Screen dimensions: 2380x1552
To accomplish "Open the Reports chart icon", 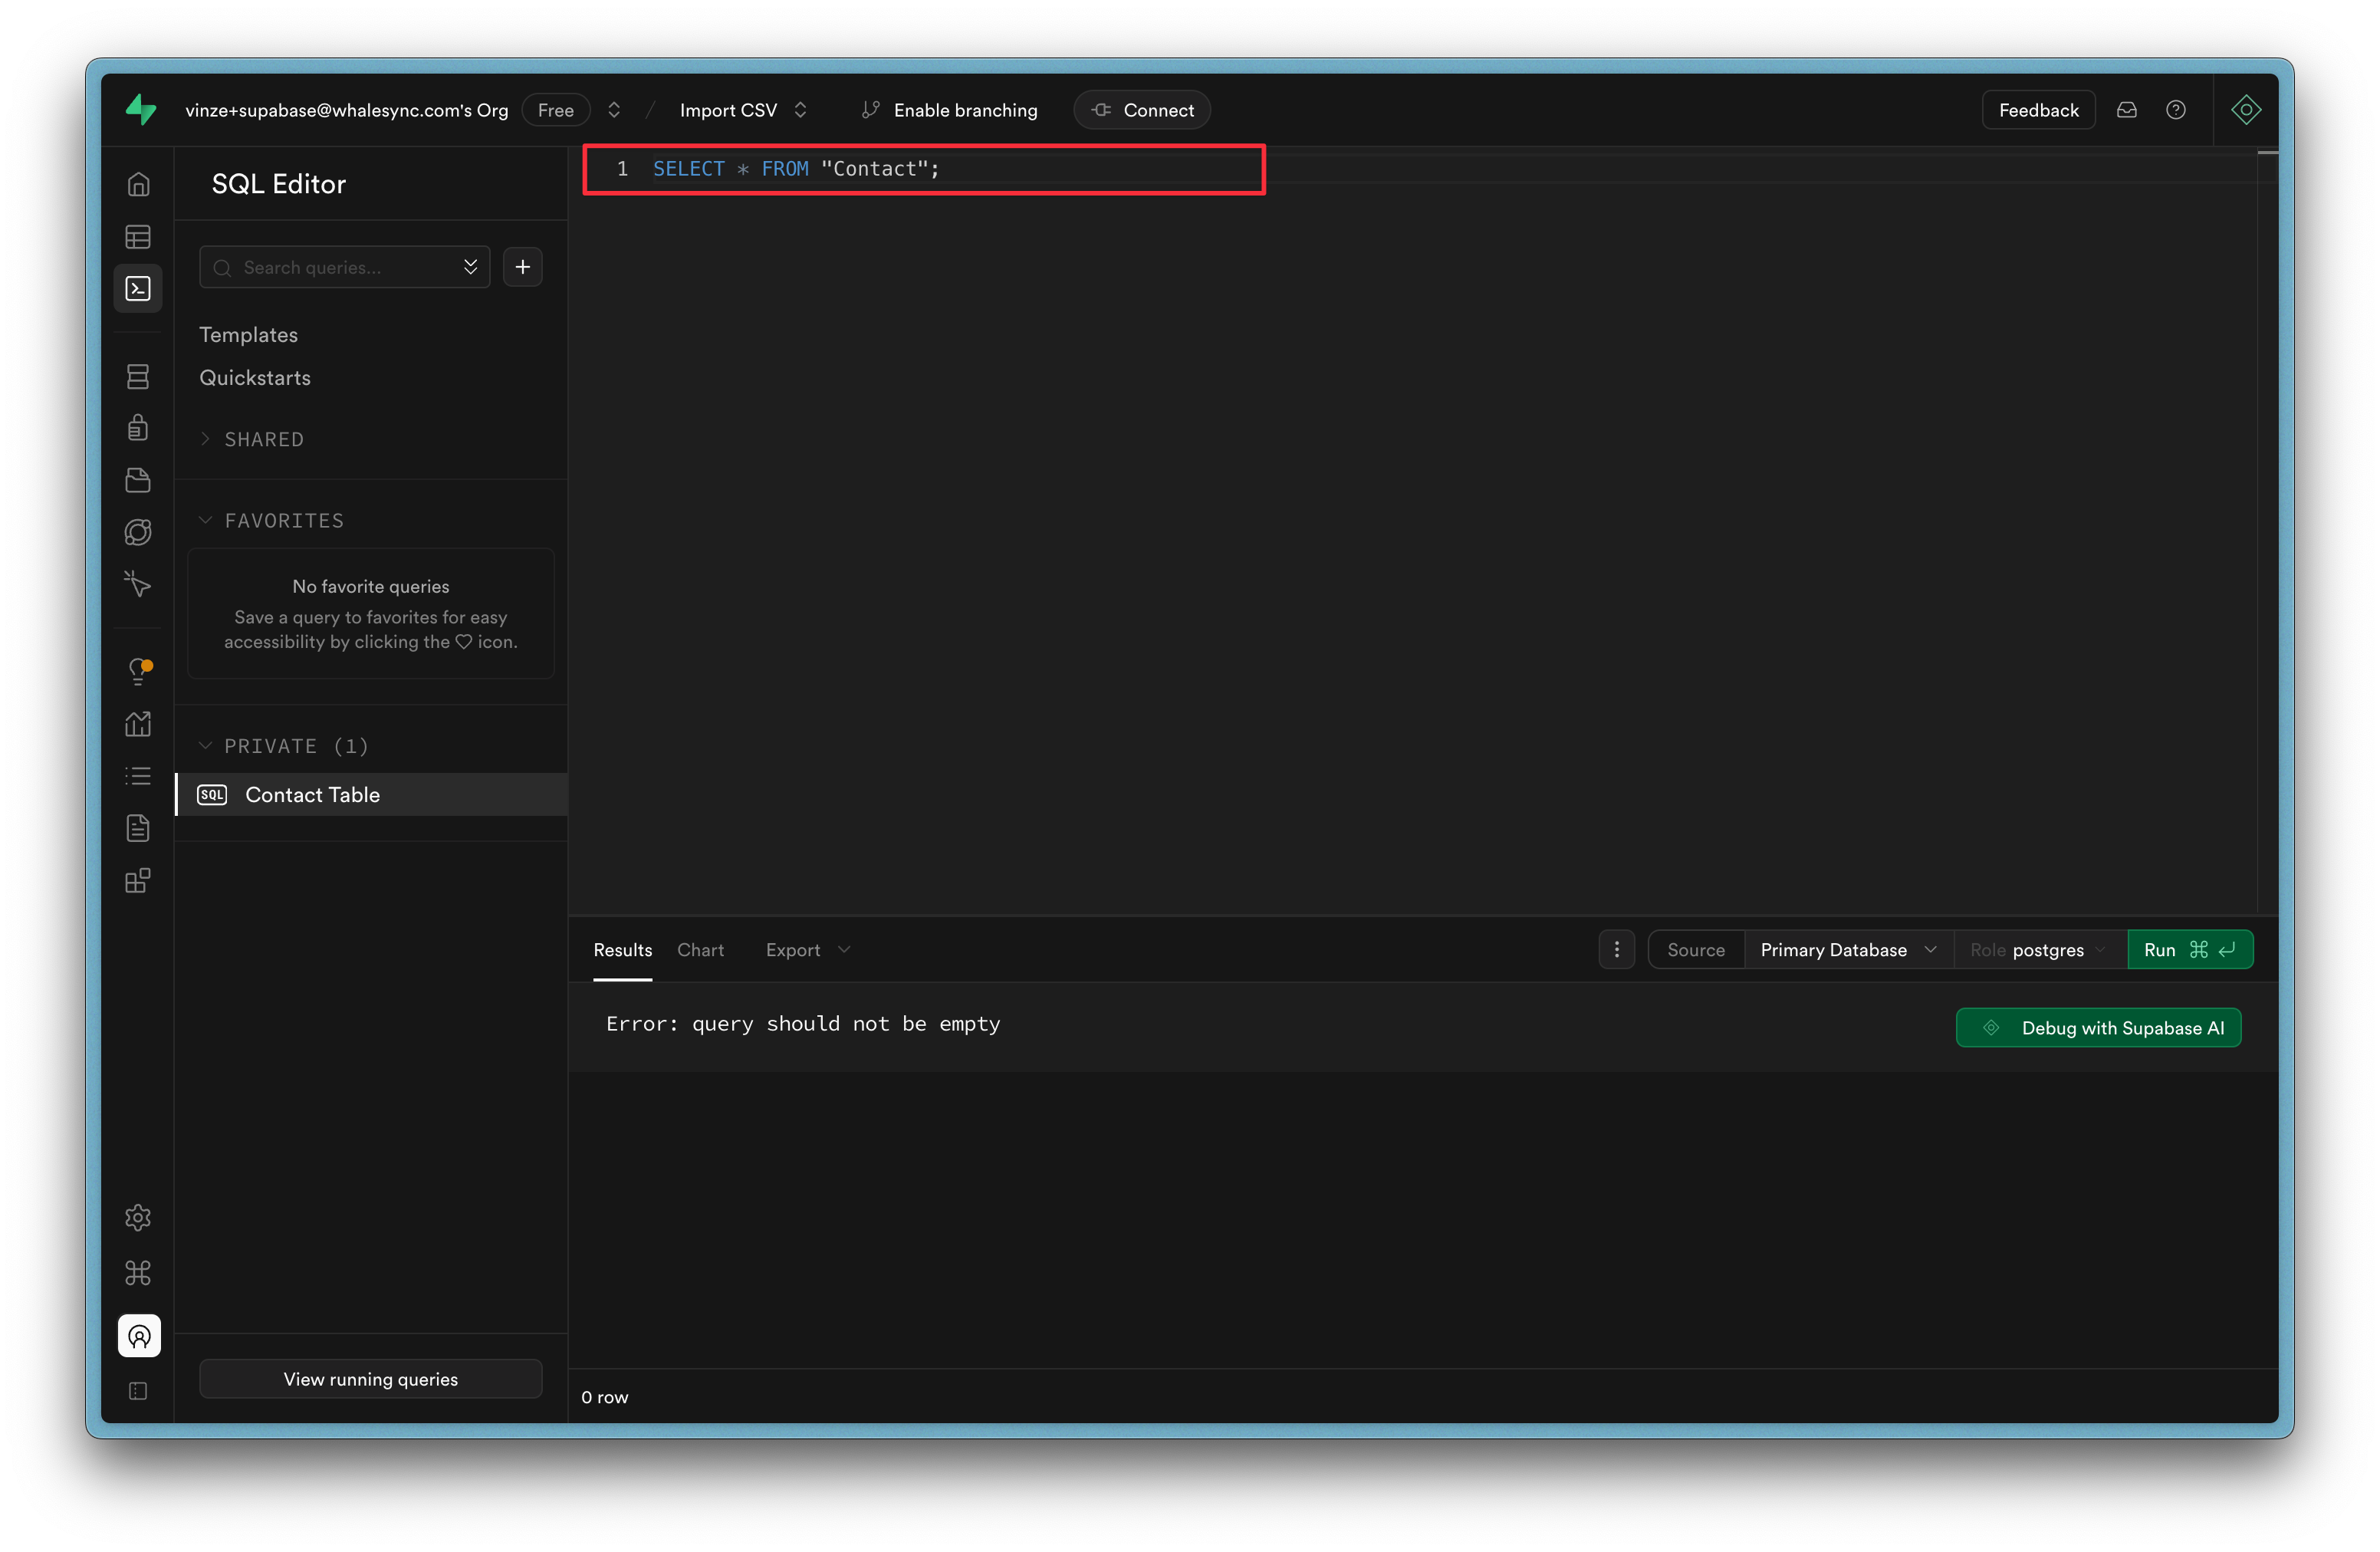I will (x=138, y=724).
